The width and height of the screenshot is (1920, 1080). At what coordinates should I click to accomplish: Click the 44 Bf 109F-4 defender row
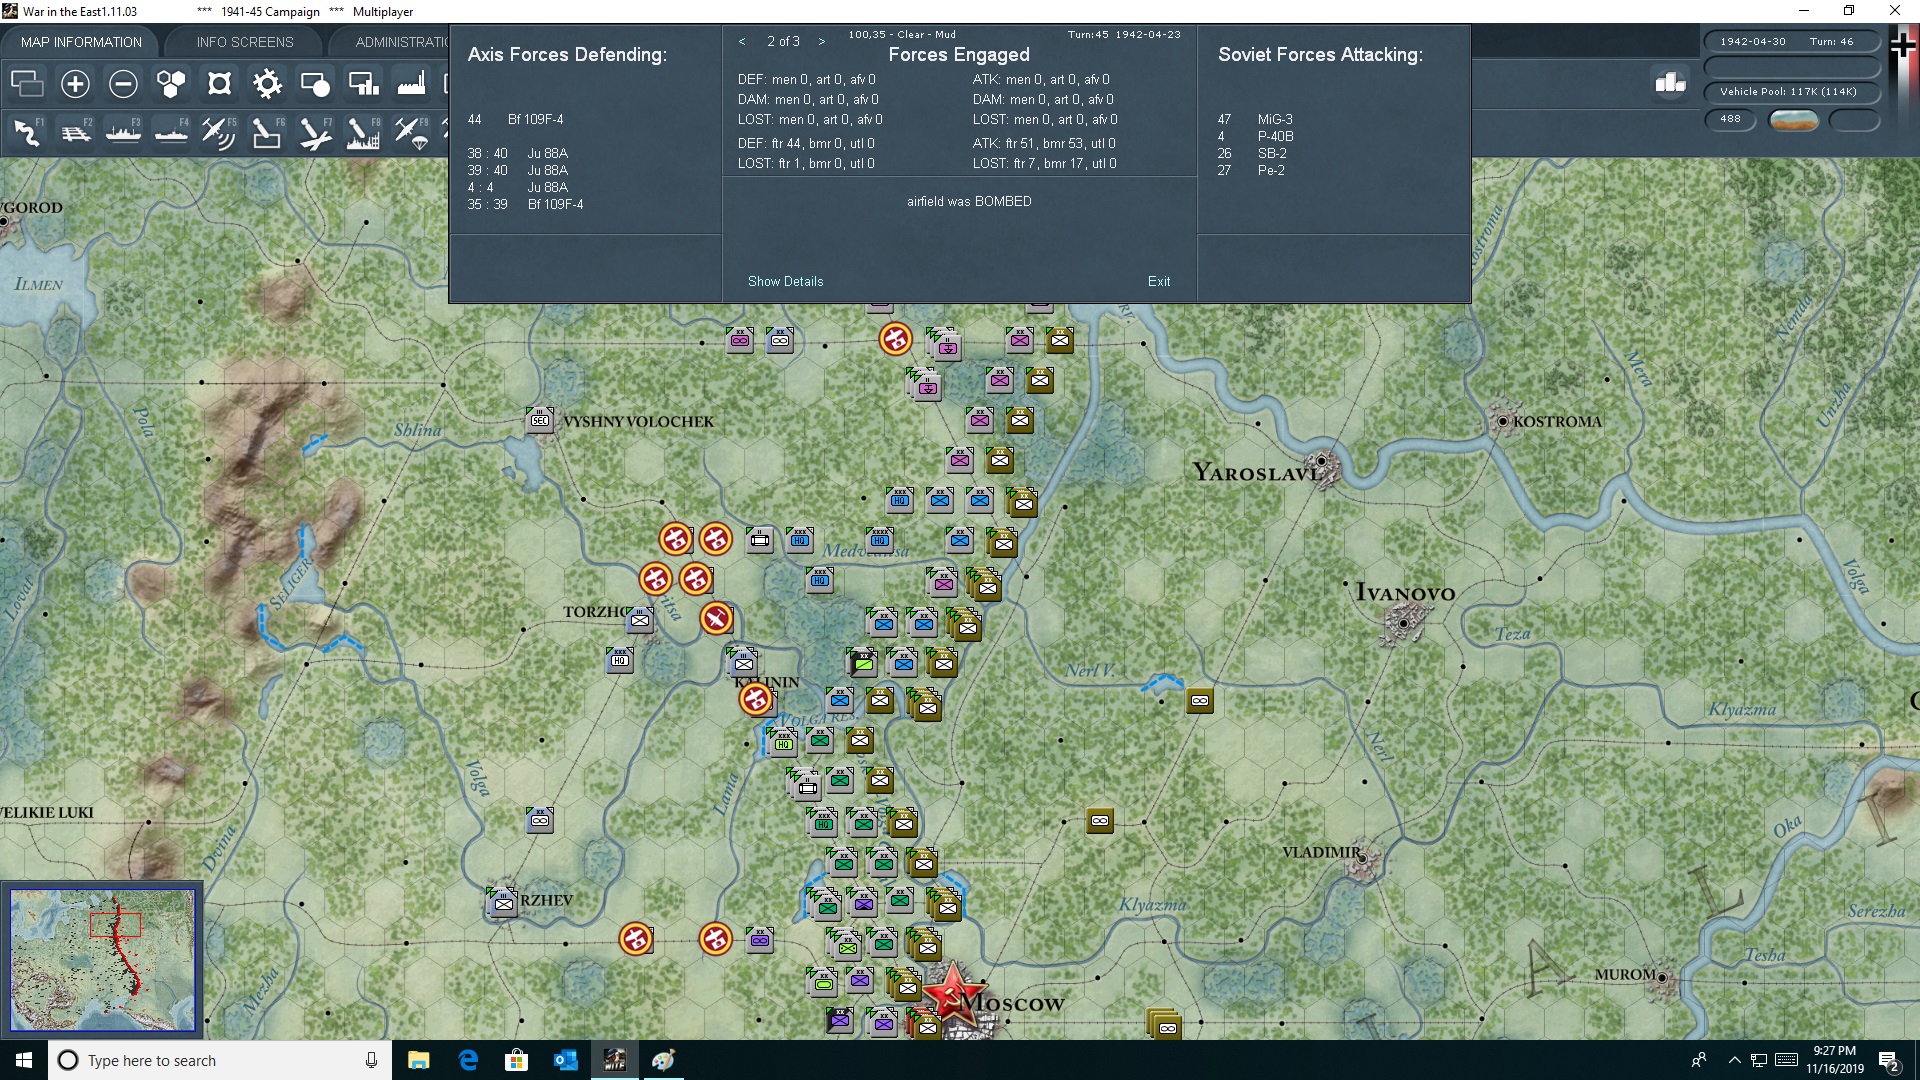click(516, 119)
